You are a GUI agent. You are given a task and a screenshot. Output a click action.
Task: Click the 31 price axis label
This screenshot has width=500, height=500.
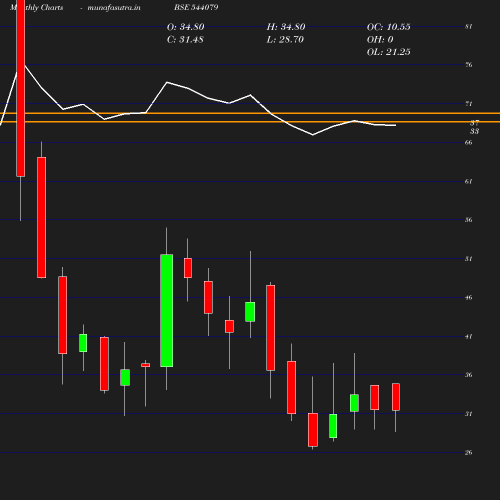tap(469, 414)
